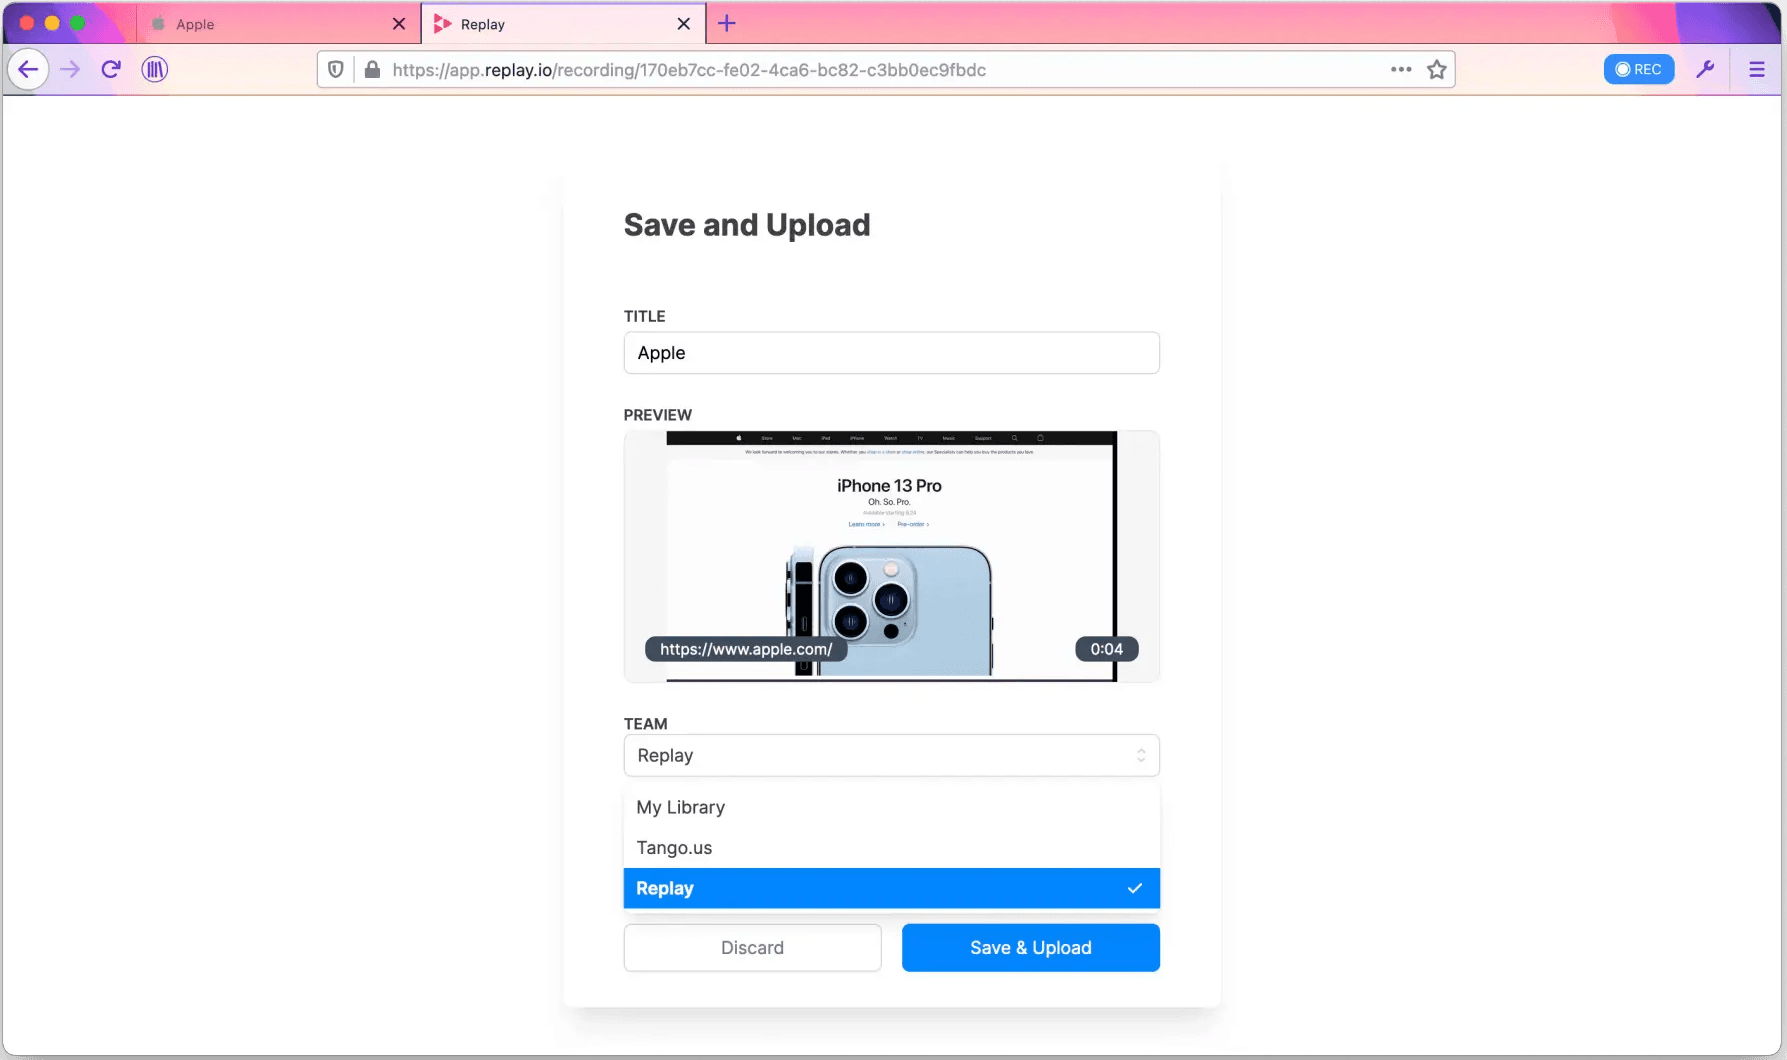Reload the current page
The image size is (1787, 1060).
pyautogui.click(x=111, y=69)
